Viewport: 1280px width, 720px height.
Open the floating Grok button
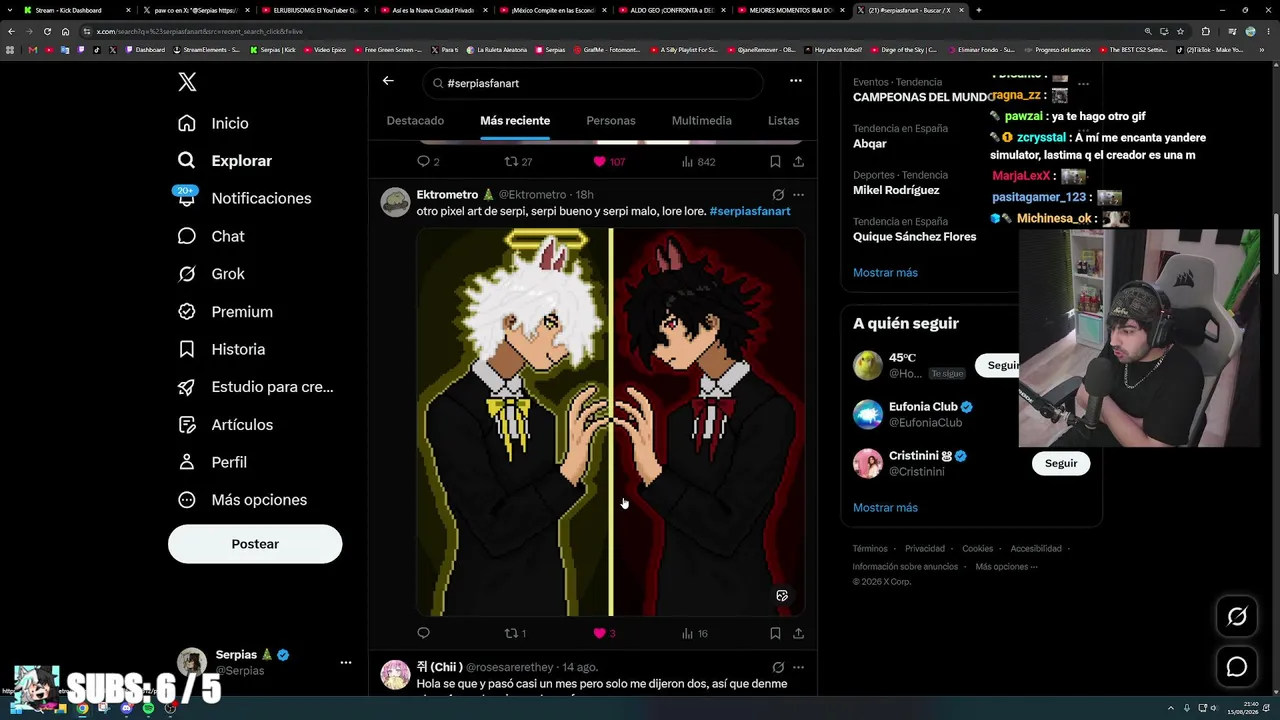(1237, 617)
